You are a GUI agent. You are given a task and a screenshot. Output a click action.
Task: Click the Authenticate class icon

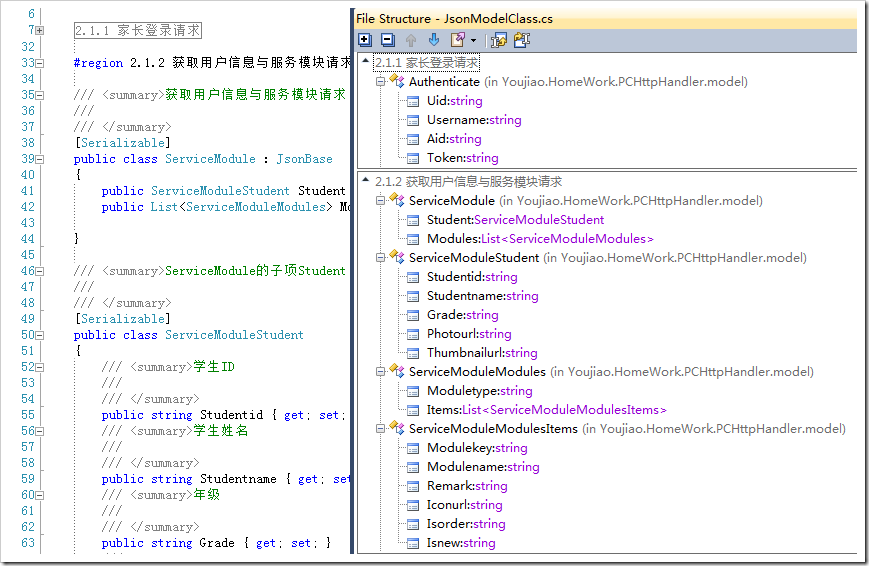(397, 81)
